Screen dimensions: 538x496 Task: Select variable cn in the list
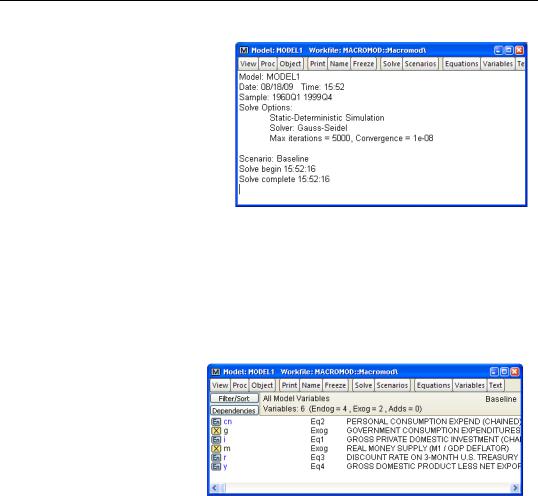(227, 422)
